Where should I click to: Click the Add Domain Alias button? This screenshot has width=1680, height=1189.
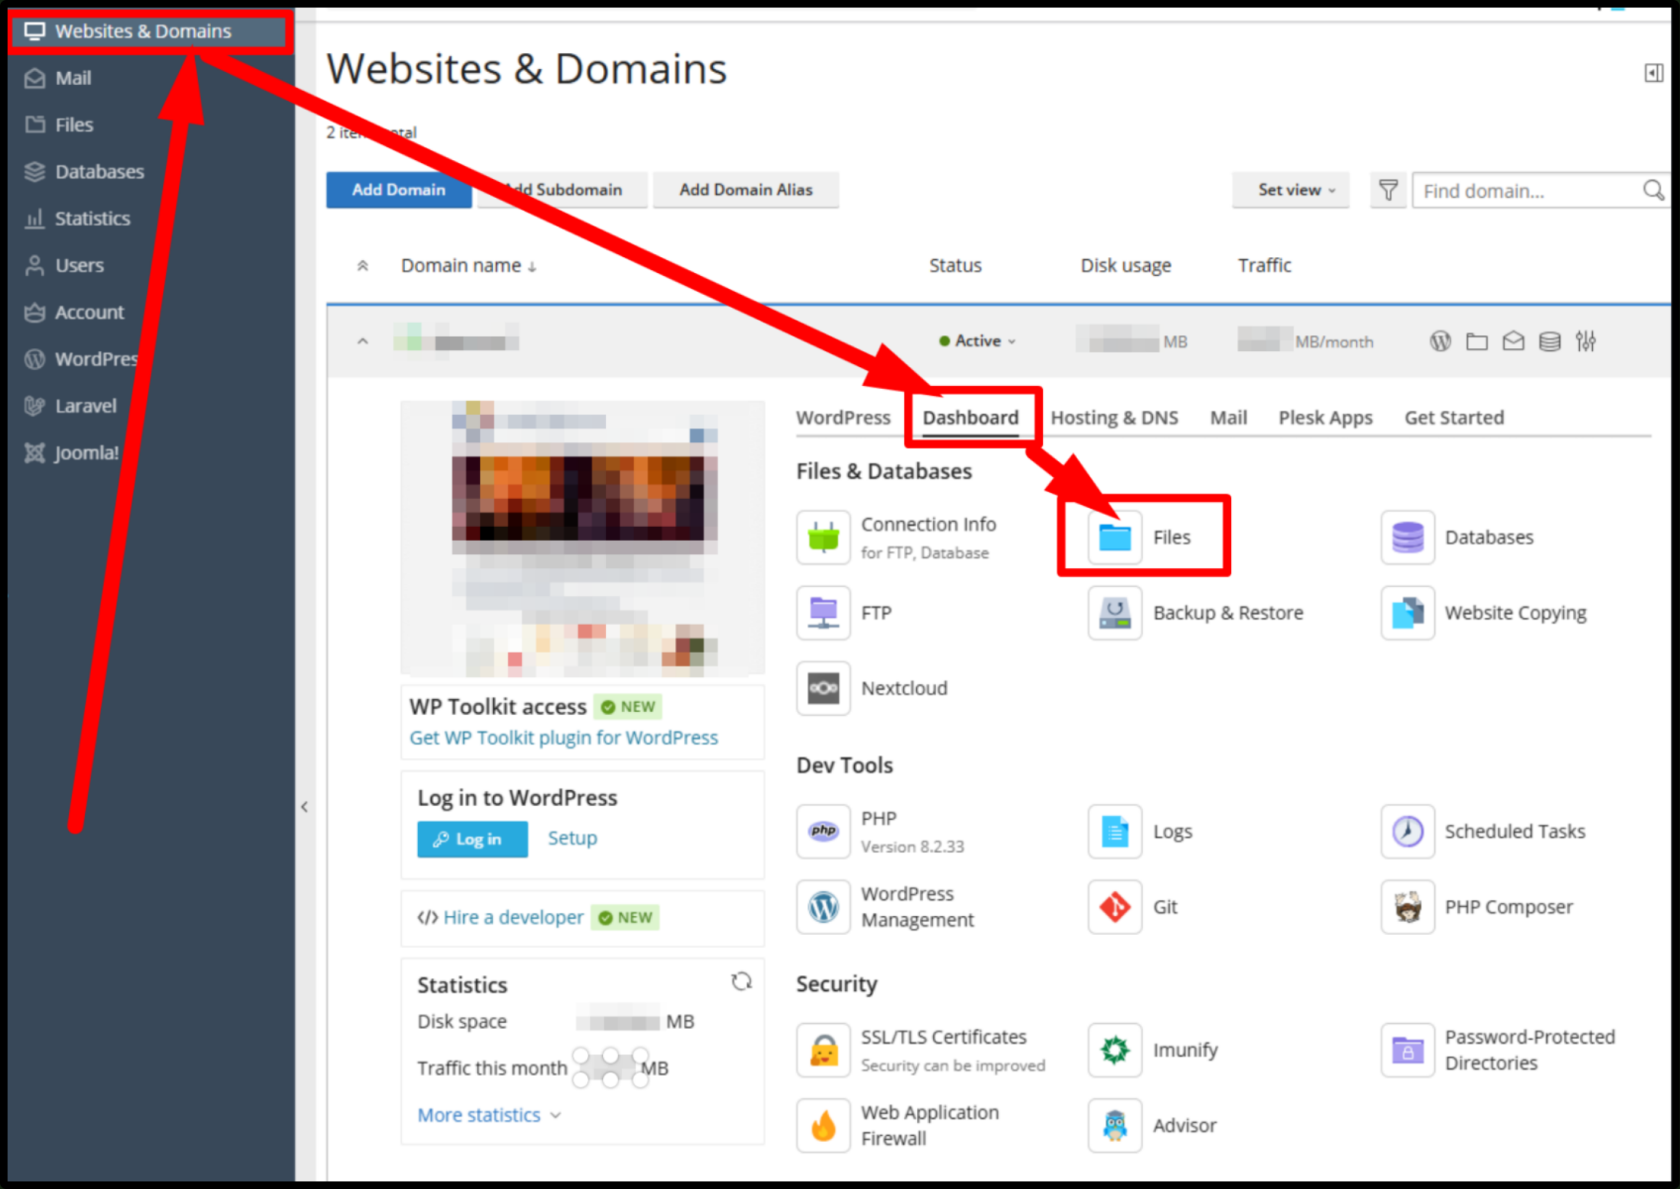click(746, 190)
